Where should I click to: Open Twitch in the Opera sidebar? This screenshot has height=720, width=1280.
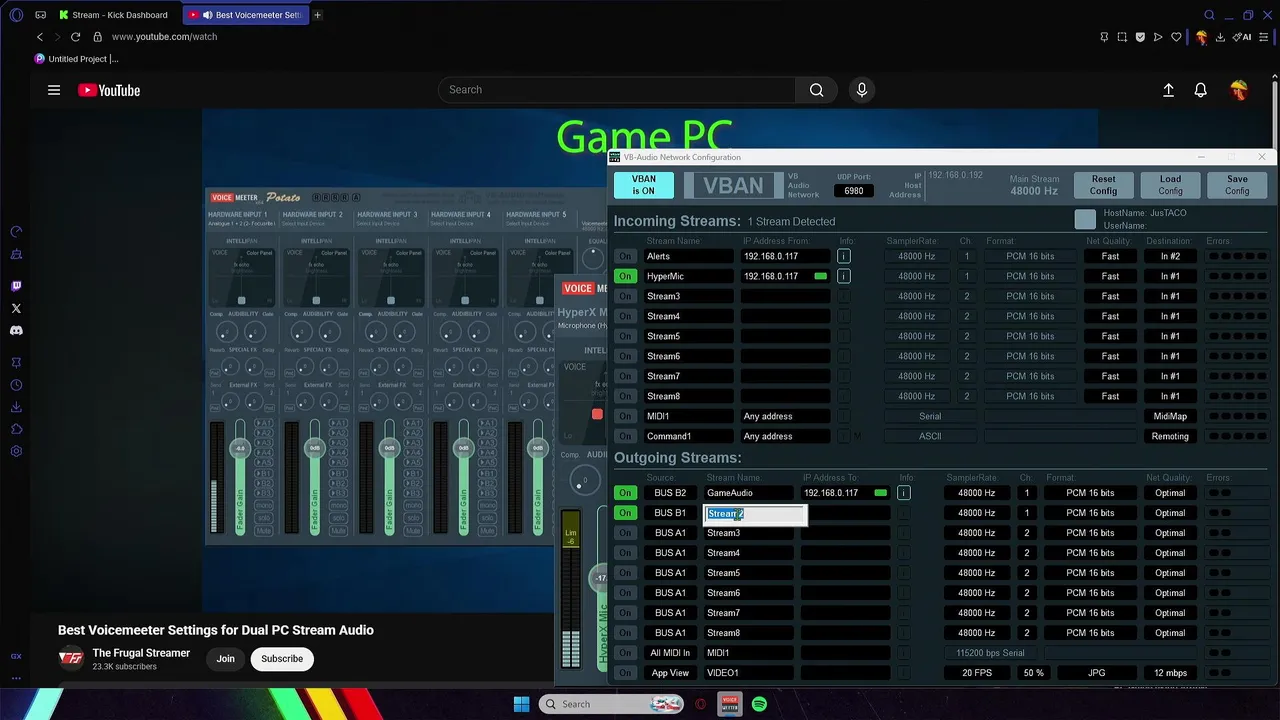[x=16, y=286]
